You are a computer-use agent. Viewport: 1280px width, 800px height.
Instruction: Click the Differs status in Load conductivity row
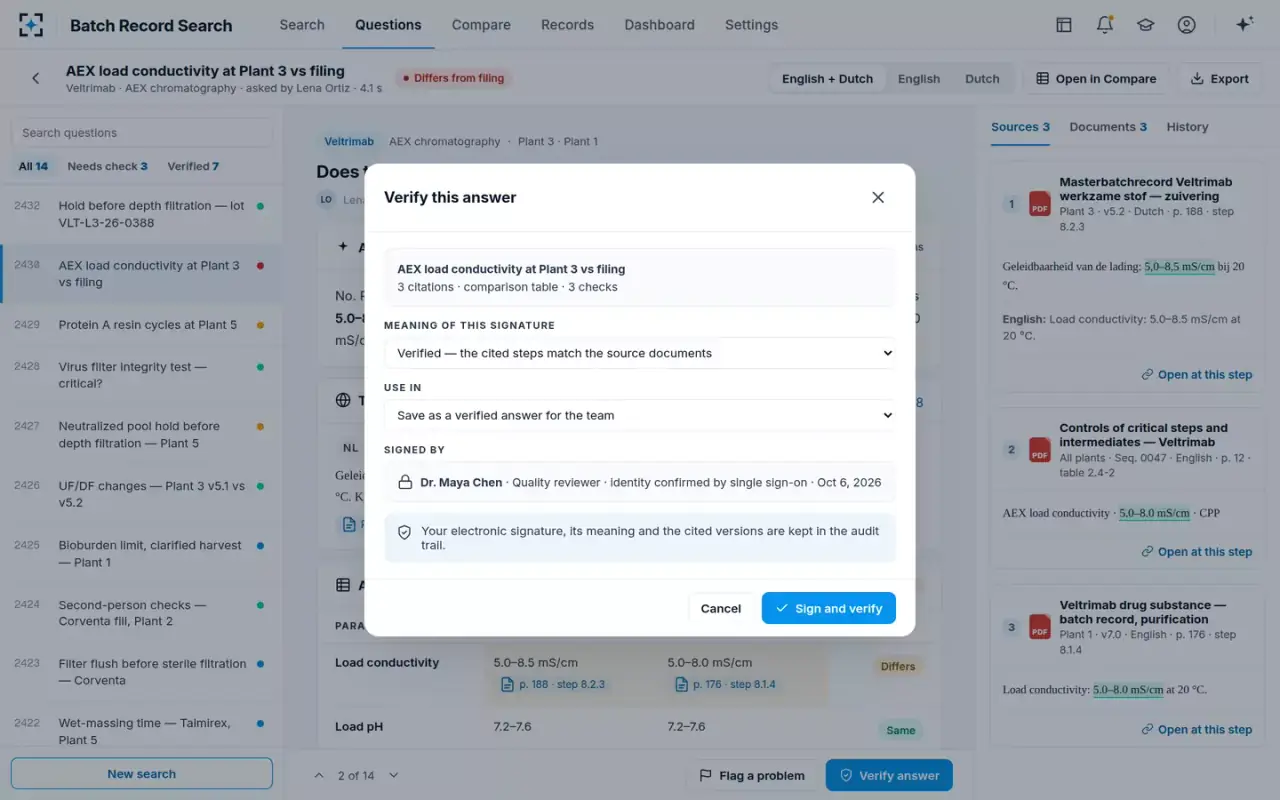(898, 666)
